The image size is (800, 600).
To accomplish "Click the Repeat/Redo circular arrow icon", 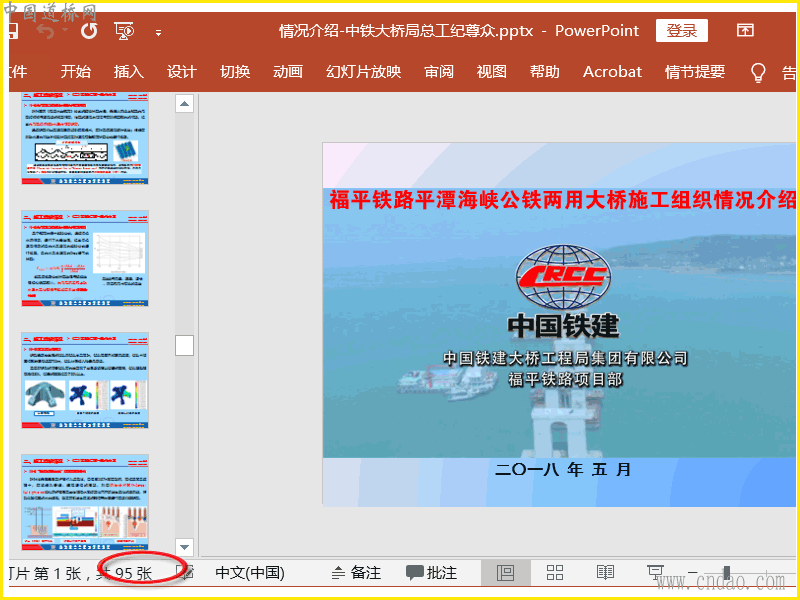I will pyautogui.click(x=89, y=31).
